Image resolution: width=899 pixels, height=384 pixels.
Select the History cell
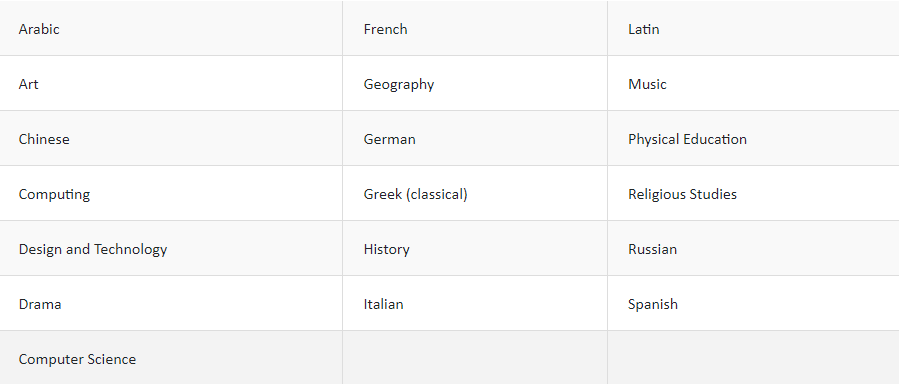[475, 248]
